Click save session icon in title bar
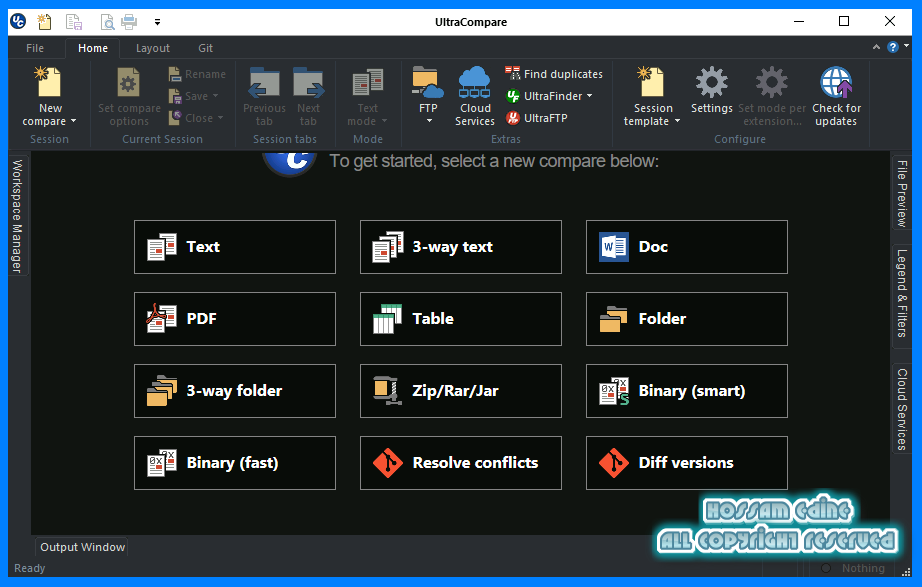The width and height of the screenshot is (922, 587). [74, 22]
